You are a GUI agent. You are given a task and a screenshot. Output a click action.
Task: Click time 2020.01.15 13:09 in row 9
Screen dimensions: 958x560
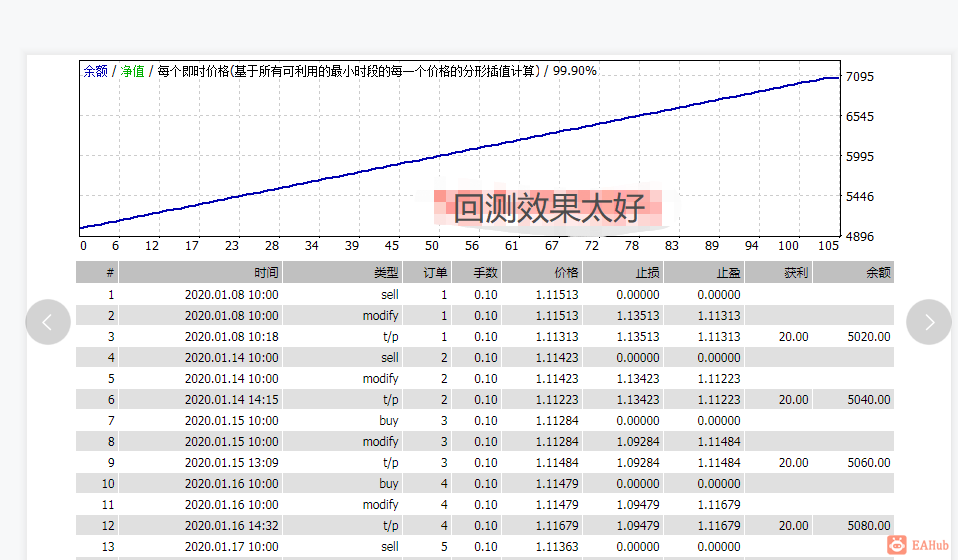click(232, 463)
